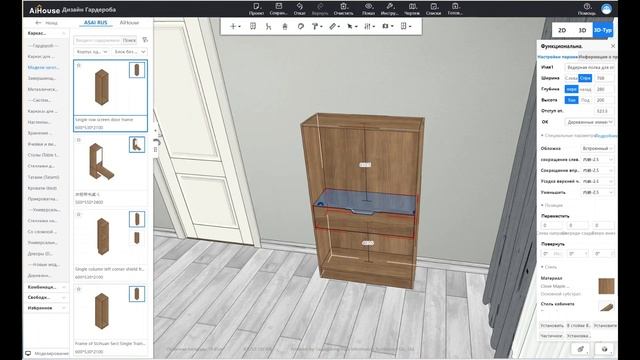This screenshot has height=360, width=640.
Task: Click the Установить button at panel bottom
Action: coord(552,325)
